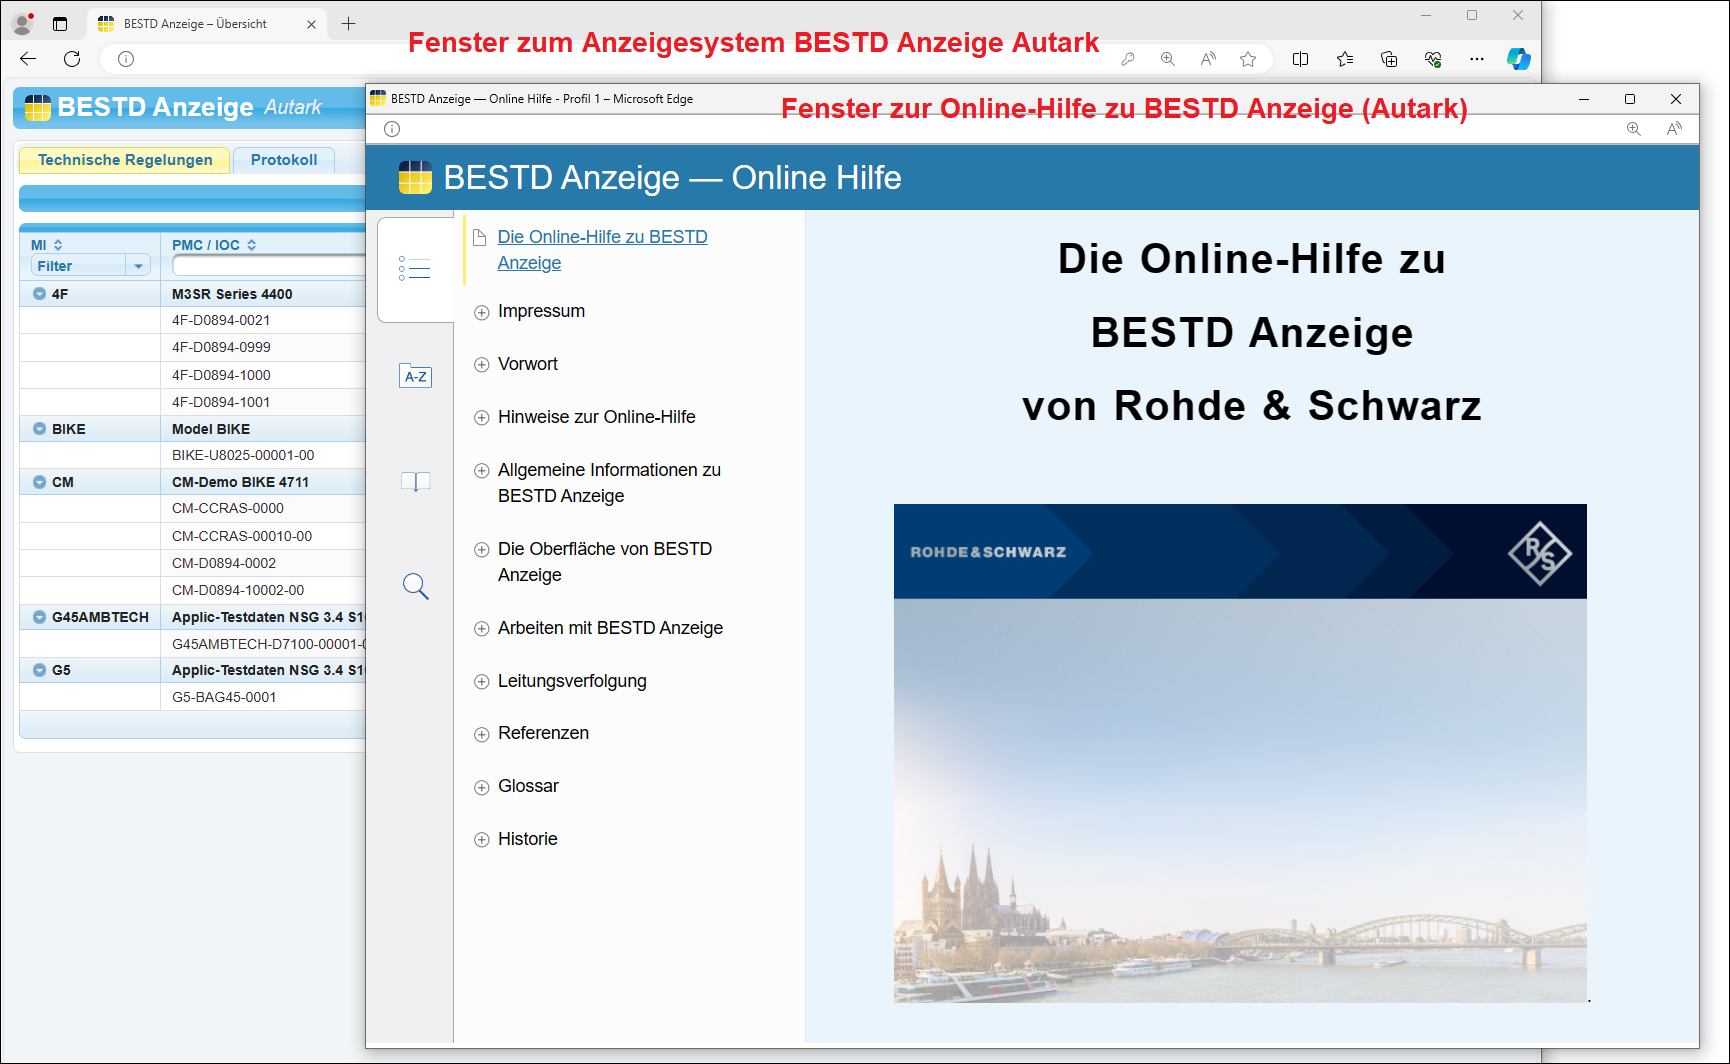
Task: Collapse the 4F group row
Action: tap(39, 294)
